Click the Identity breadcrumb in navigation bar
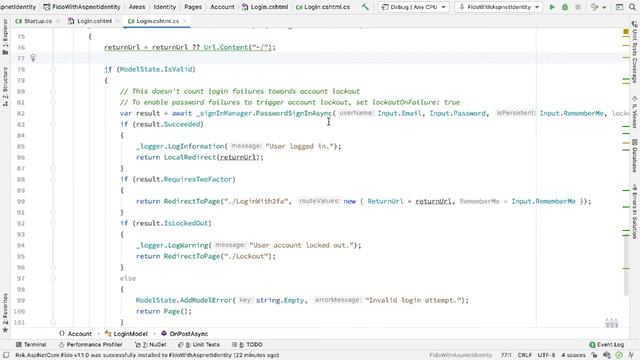 coord(164,7)
